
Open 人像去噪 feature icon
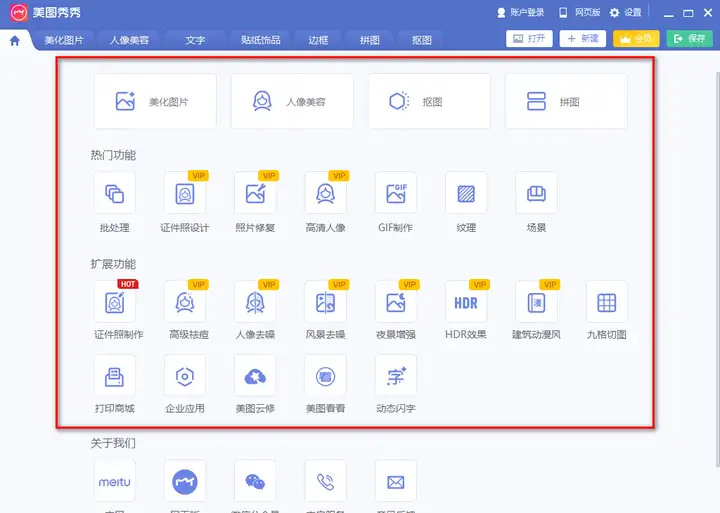pos(255,302)
